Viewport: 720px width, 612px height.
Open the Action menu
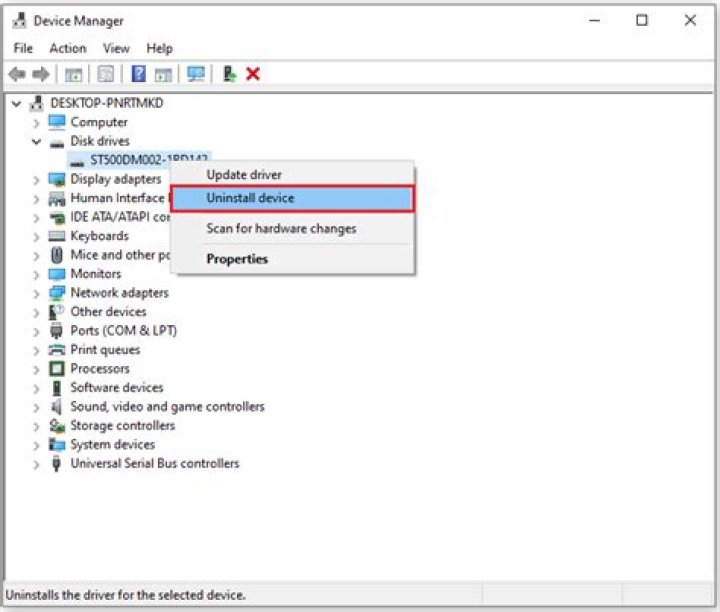pos(68,48)
